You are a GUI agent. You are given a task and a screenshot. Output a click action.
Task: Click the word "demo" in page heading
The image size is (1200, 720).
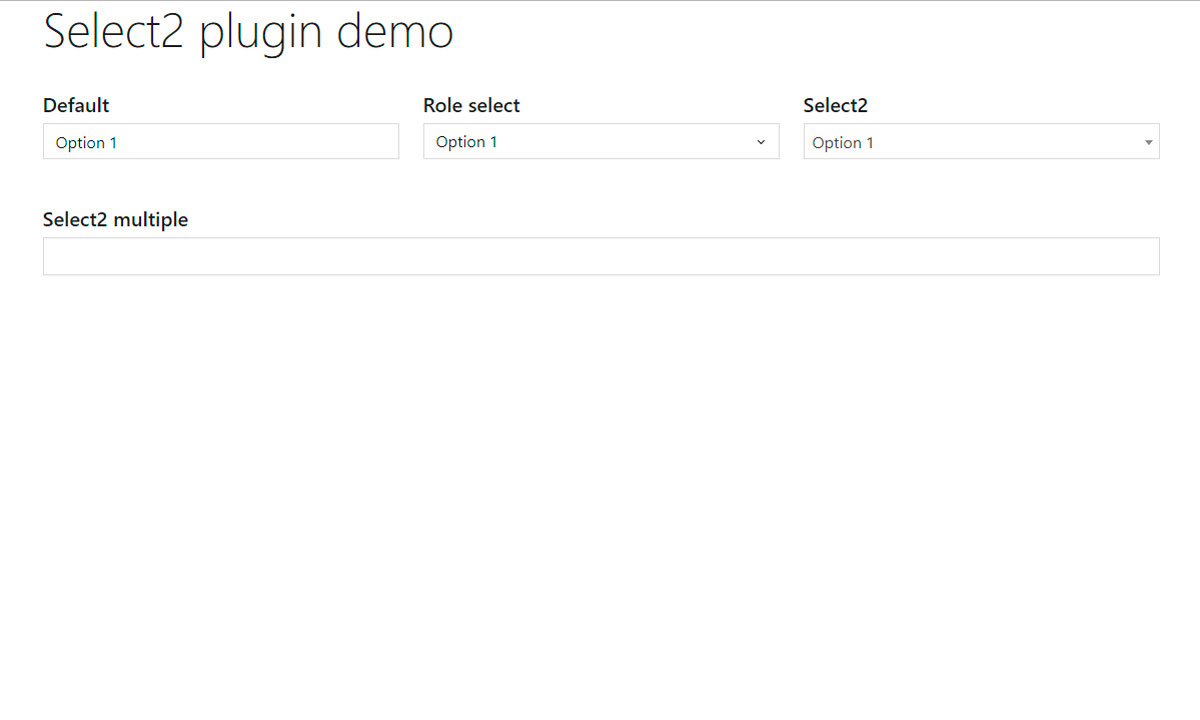(394, 30)
